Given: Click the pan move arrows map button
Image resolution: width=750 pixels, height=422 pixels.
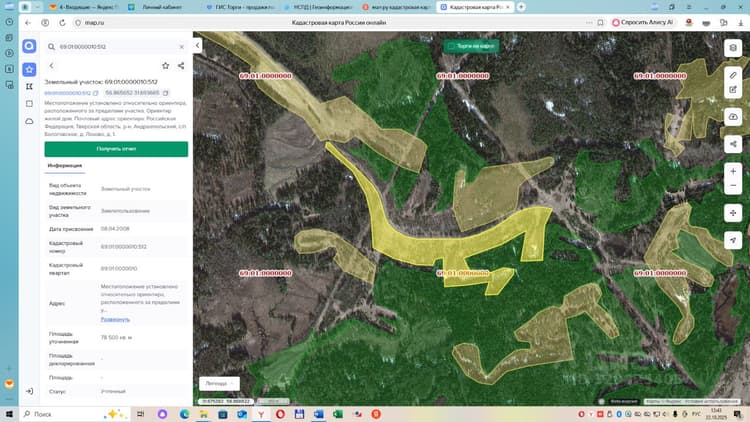Looking at the screenshot, I should pos(733,213).
